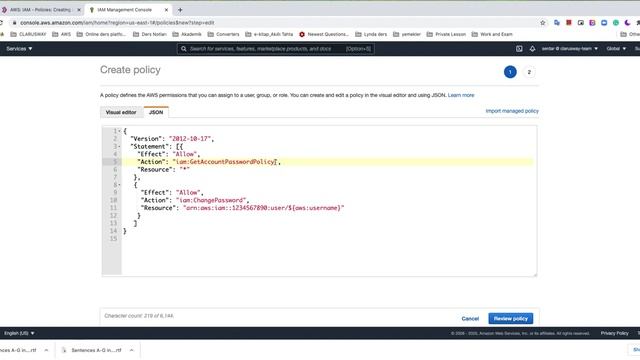
Task: Open the Ders Notları bookmark folder
Action: coord(150,34)
